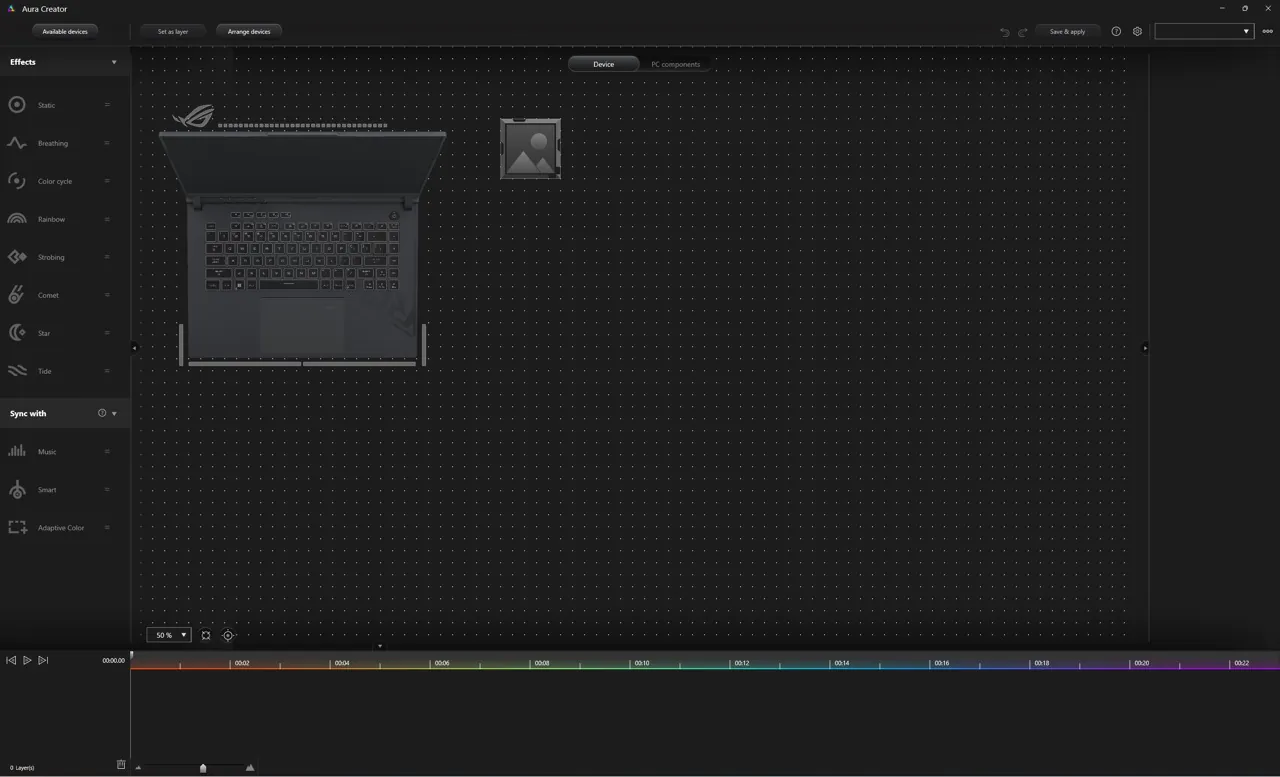Screen dimensions: 1280x777
Task: Open settings via the gear icon
Action: tap(1137, 31)
